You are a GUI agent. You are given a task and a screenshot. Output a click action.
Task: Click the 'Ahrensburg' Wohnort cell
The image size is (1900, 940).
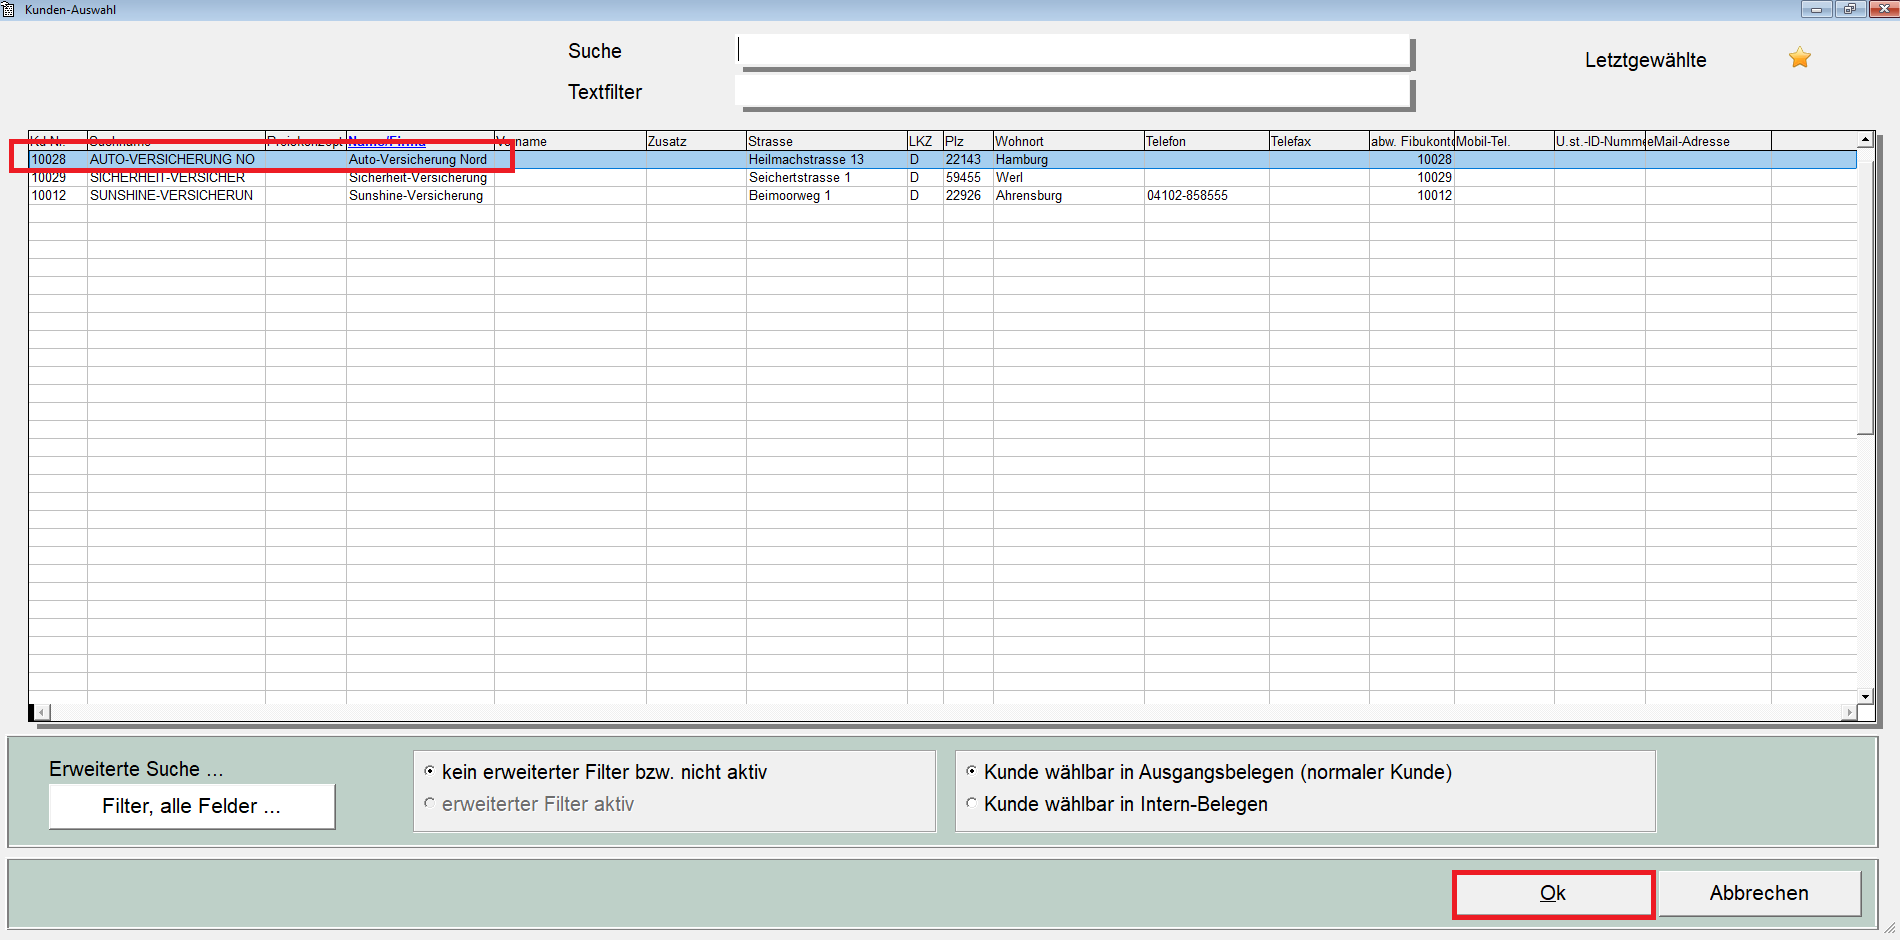tap(1068, 195)
